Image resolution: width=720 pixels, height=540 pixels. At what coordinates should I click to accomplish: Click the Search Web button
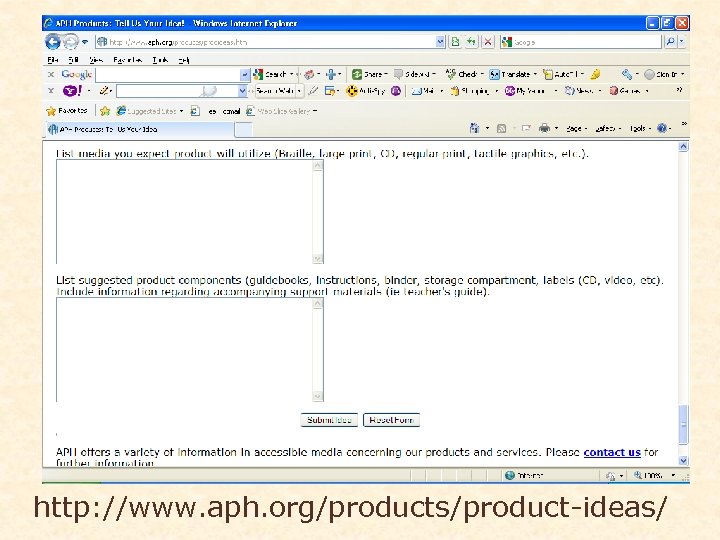point(275,91)
